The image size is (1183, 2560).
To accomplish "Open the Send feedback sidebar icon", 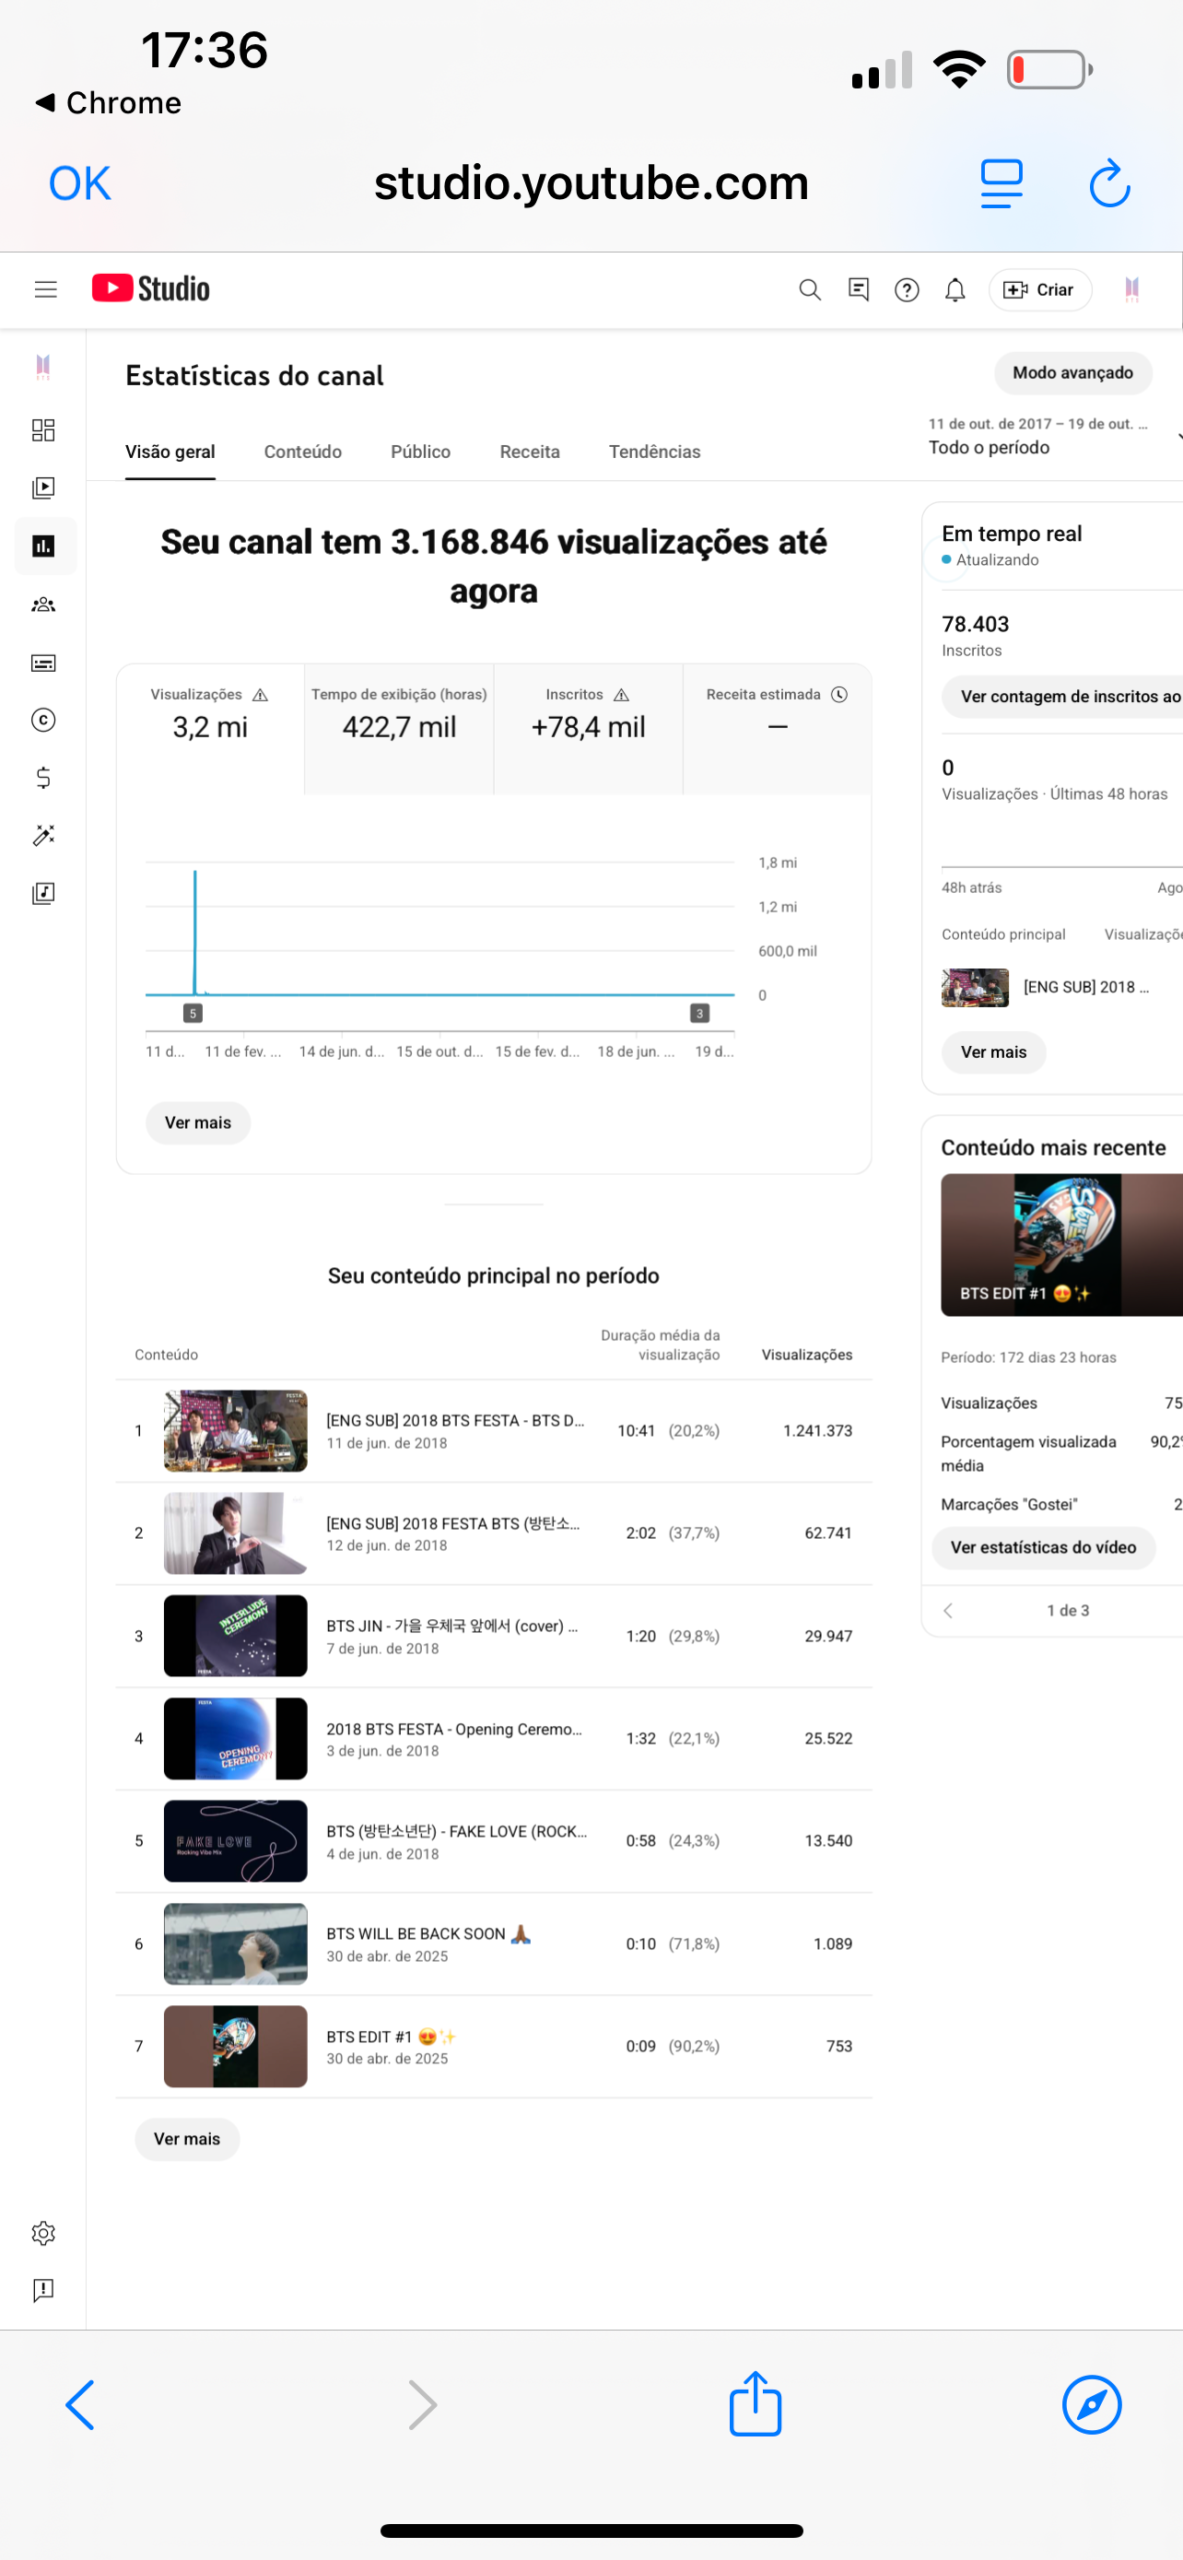I will [x=43, y=2290].
